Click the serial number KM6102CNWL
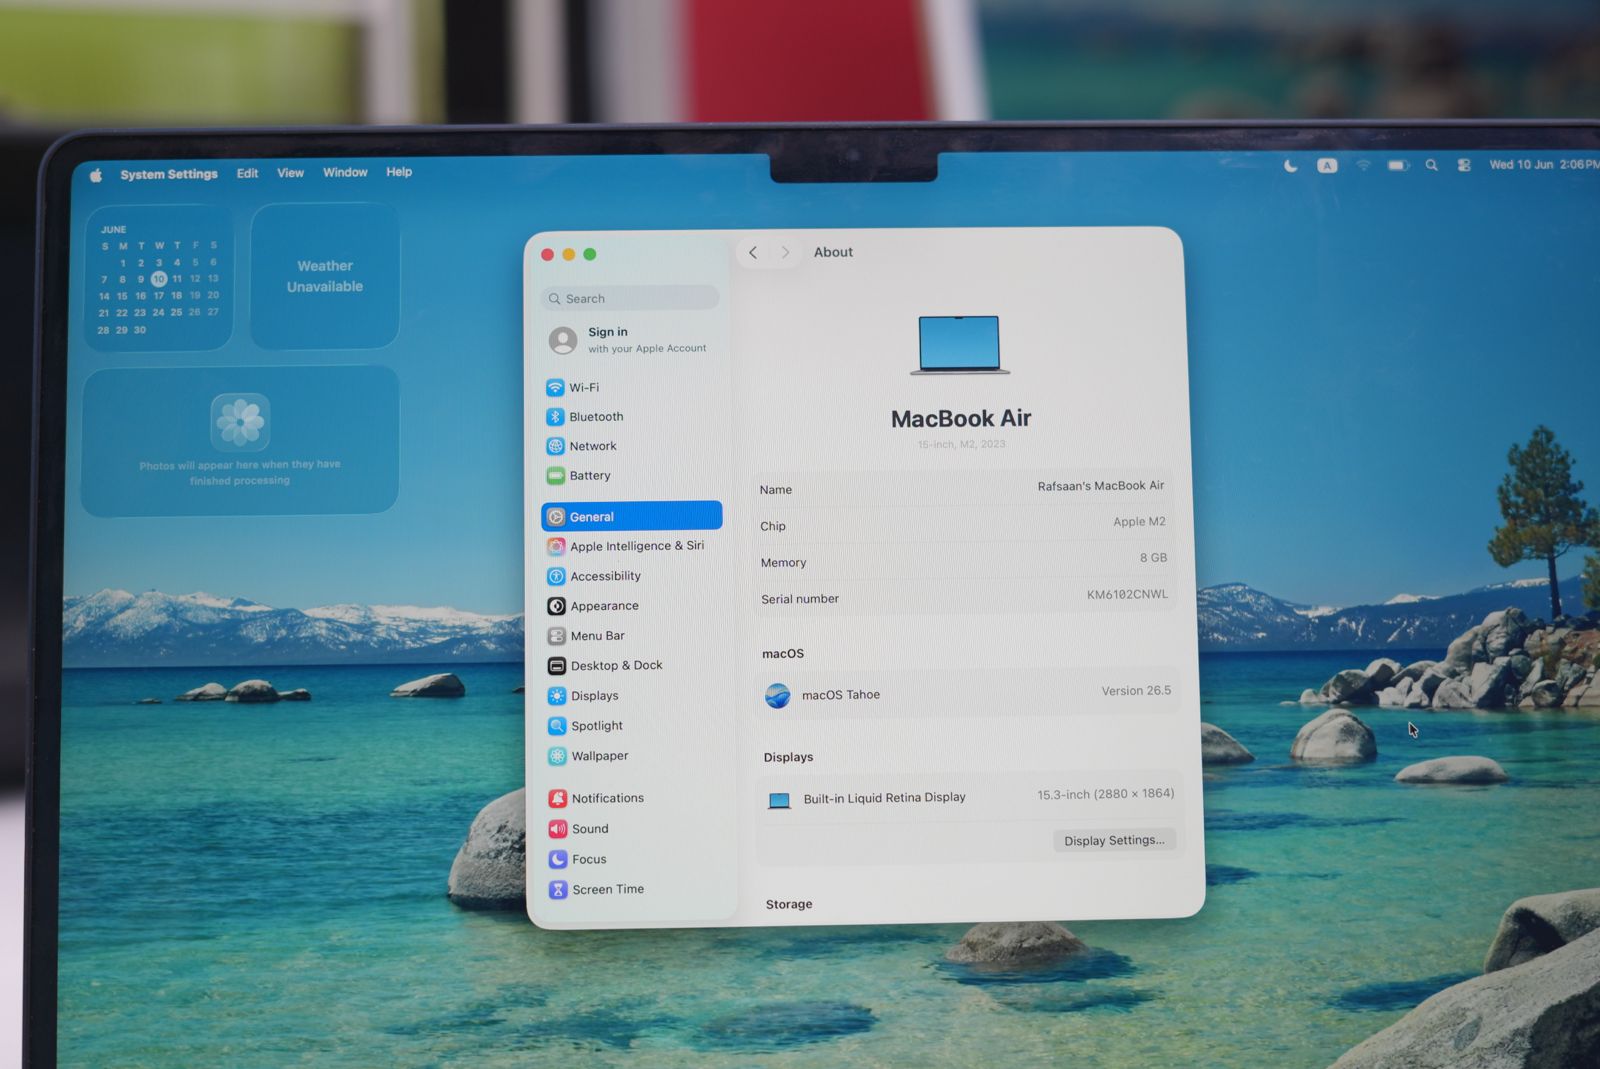 tap(1127, 595)
